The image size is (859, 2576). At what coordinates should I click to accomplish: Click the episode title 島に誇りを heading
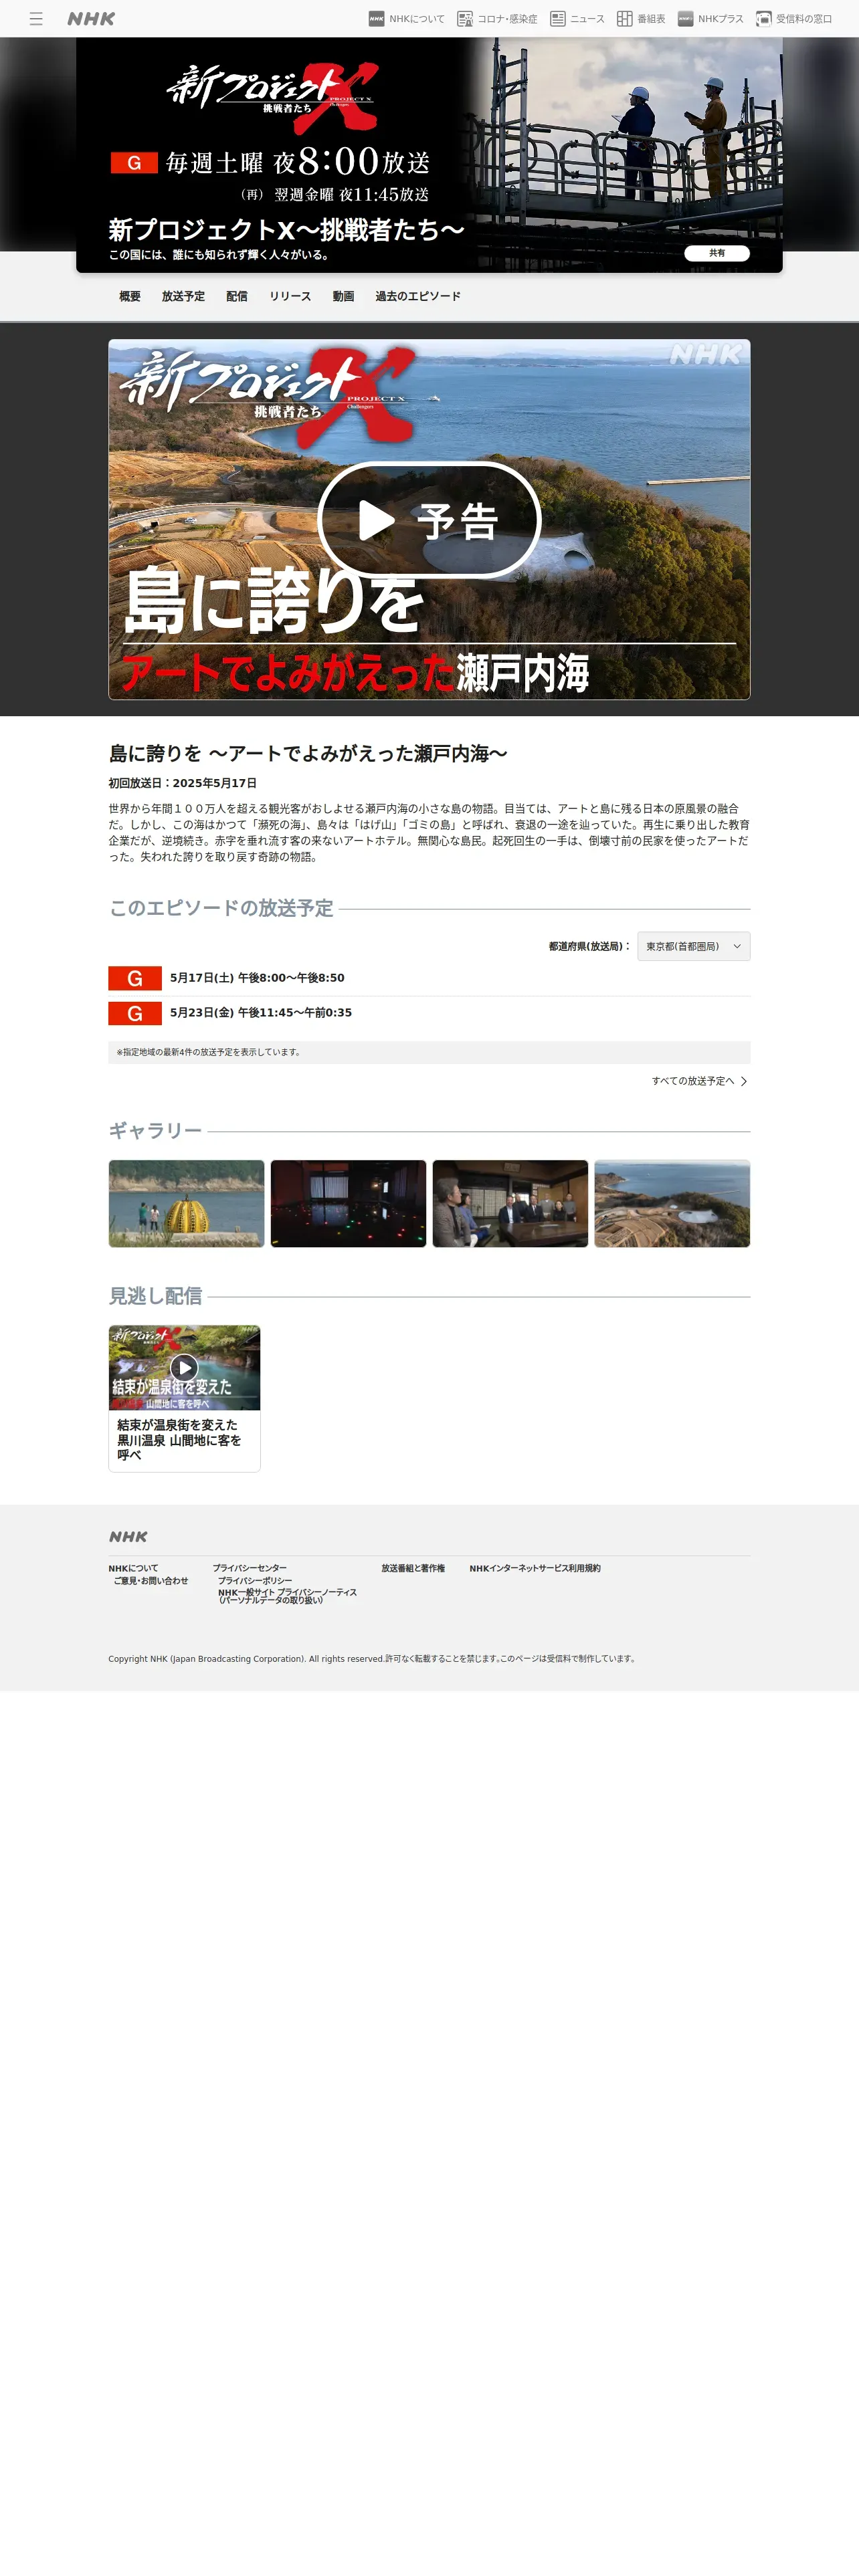[308, 753]
